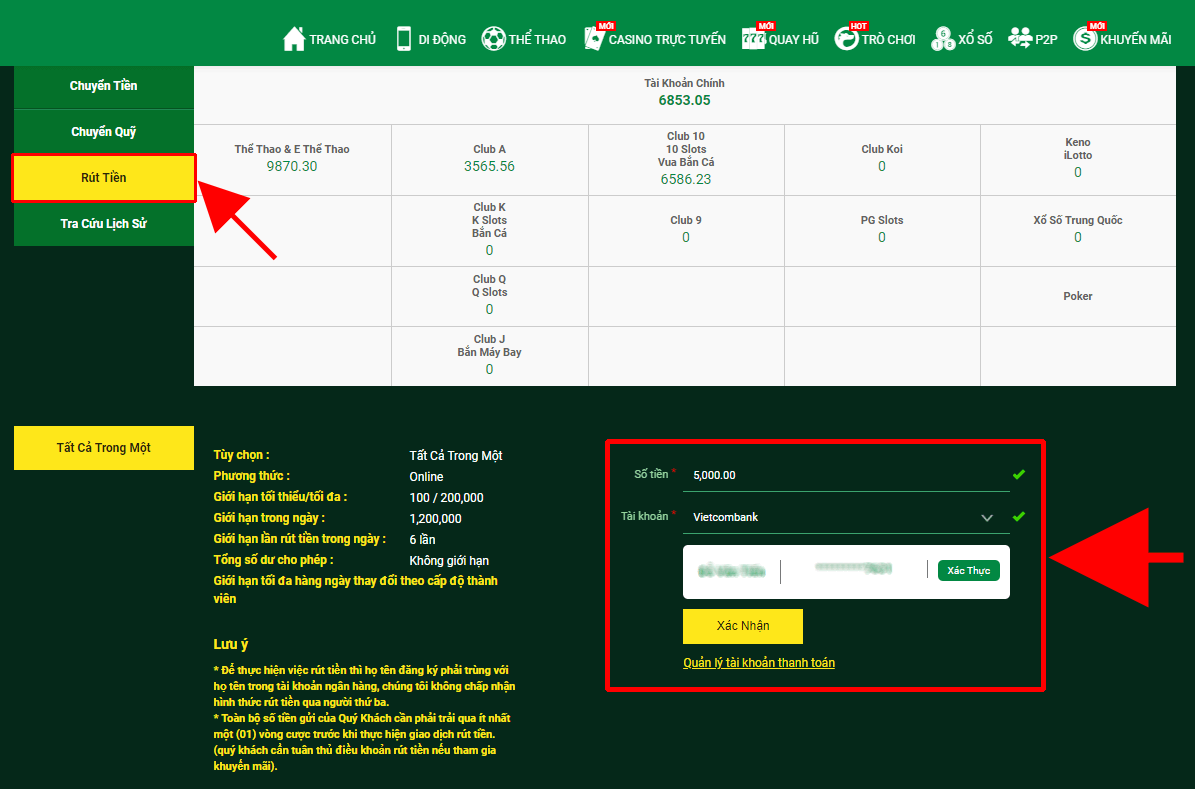This screenshot has width=1195, height=789.
Task: Select the Trò Chơi game icon
Action: point(847,39)
